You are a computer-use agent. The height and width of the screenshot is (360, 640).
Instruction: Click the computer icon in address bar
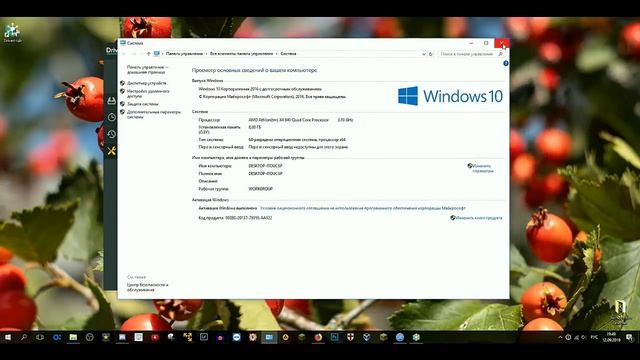(x=157, y=53)
